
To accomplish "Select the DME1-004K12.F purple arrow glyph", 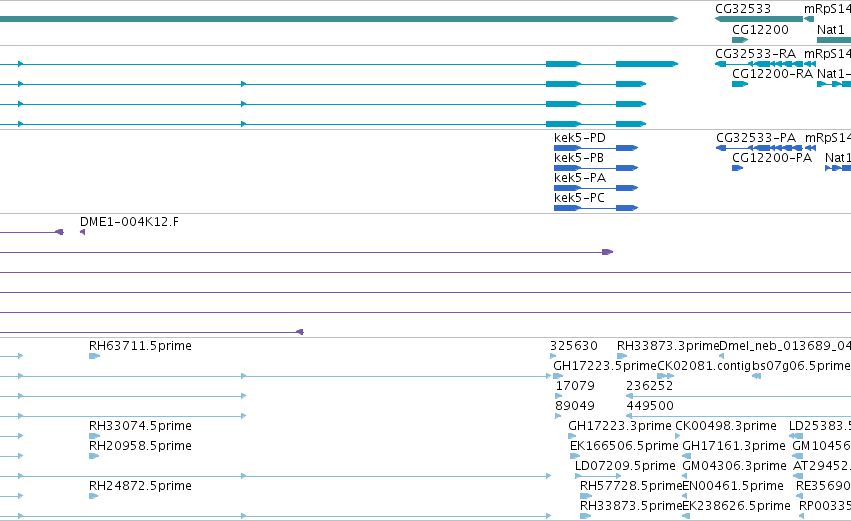I will (82, 232).
